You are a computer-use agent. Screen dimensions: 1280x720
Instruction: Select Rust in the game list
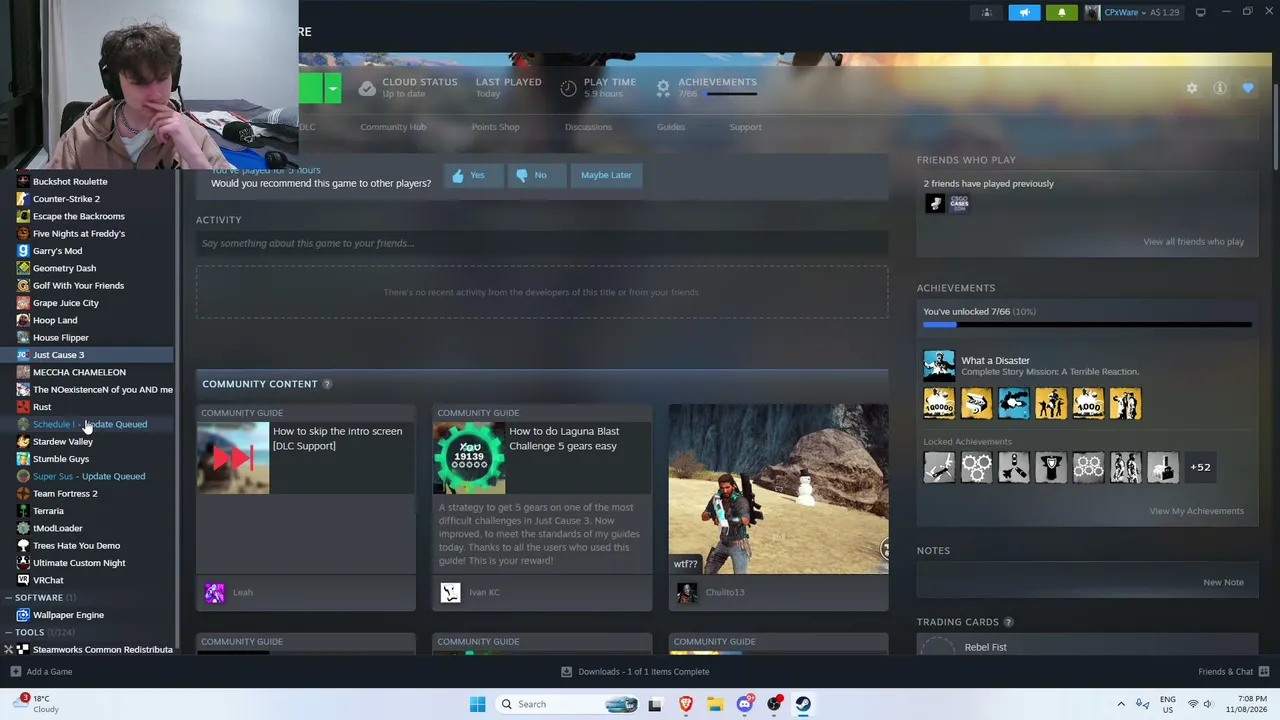tap(42, 407)
